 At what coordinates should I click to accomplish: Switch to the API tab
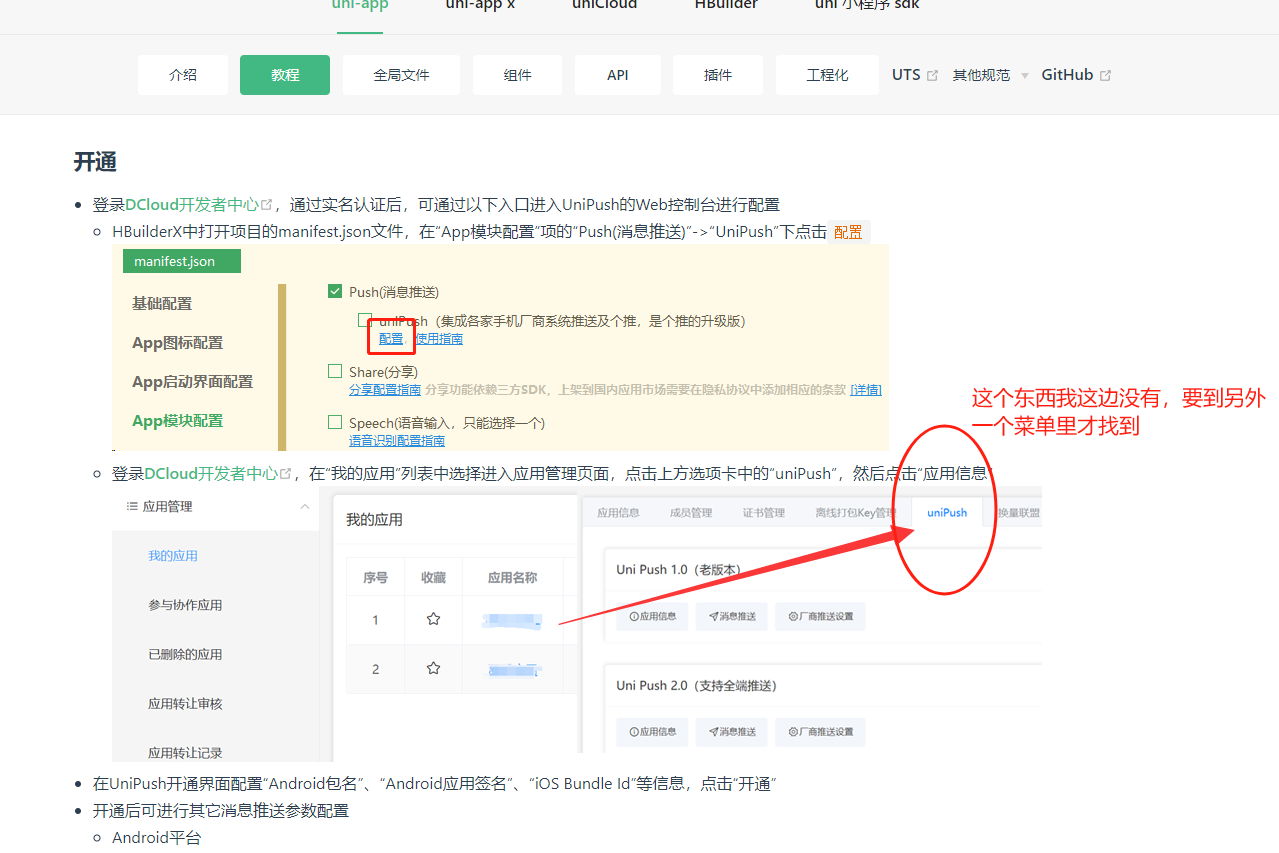617,75
